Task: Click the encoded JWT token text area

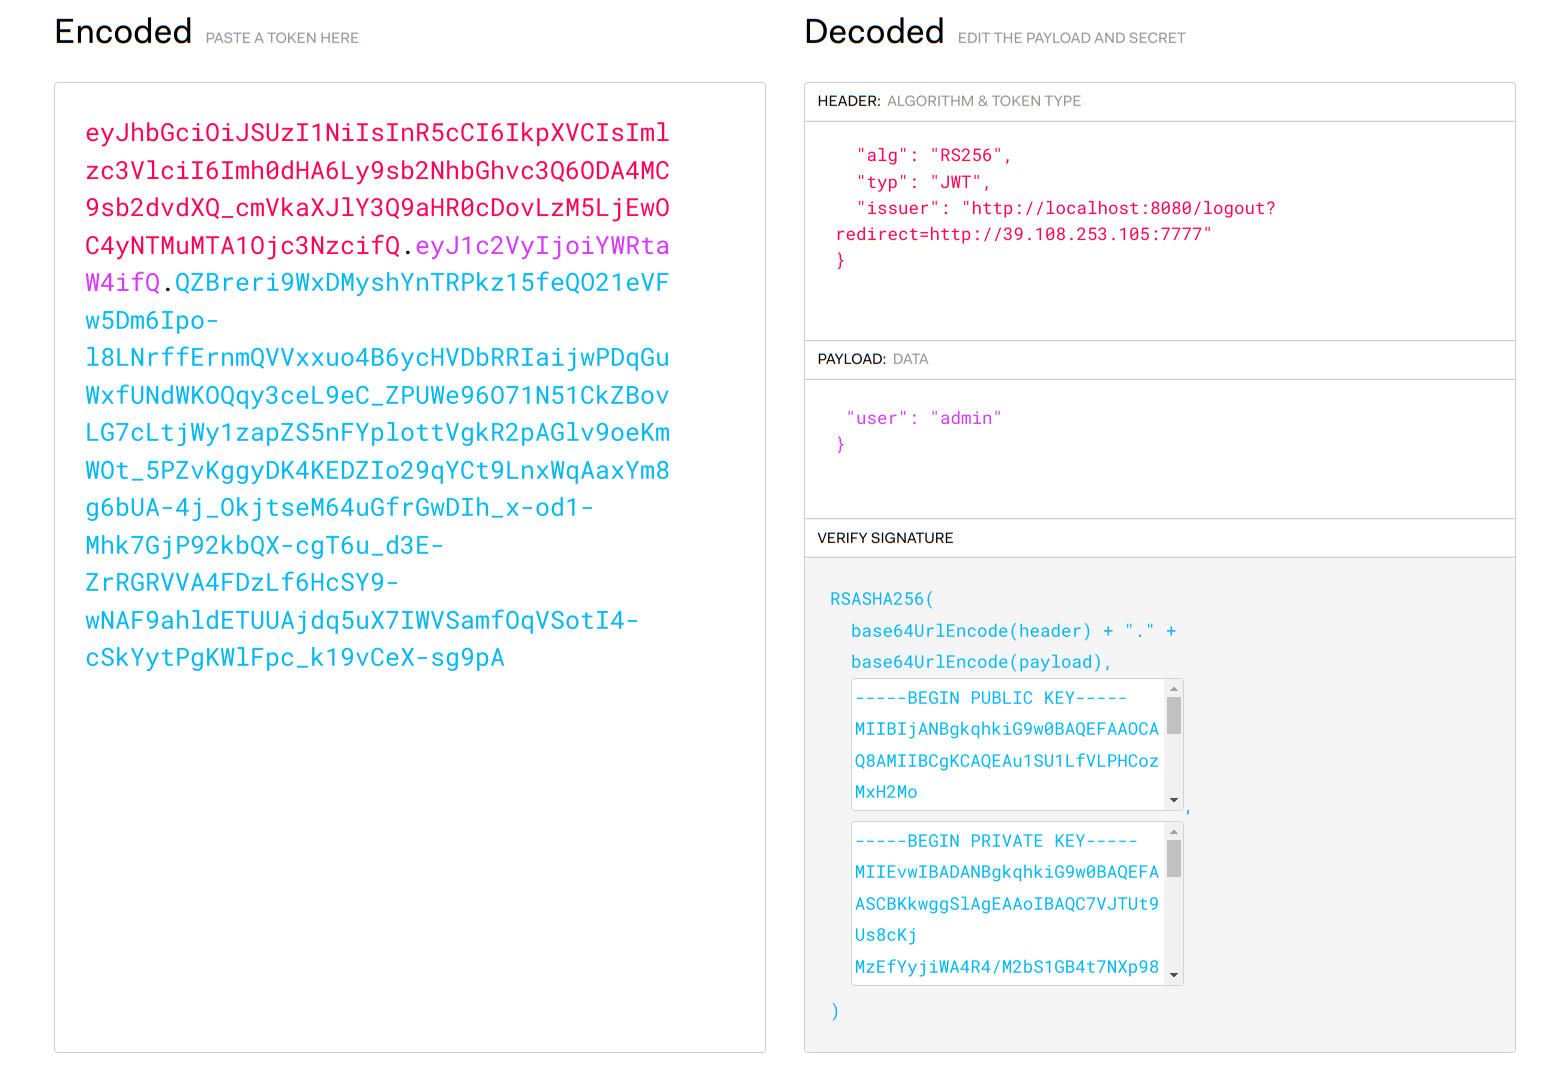Action: tap(410, 567)
